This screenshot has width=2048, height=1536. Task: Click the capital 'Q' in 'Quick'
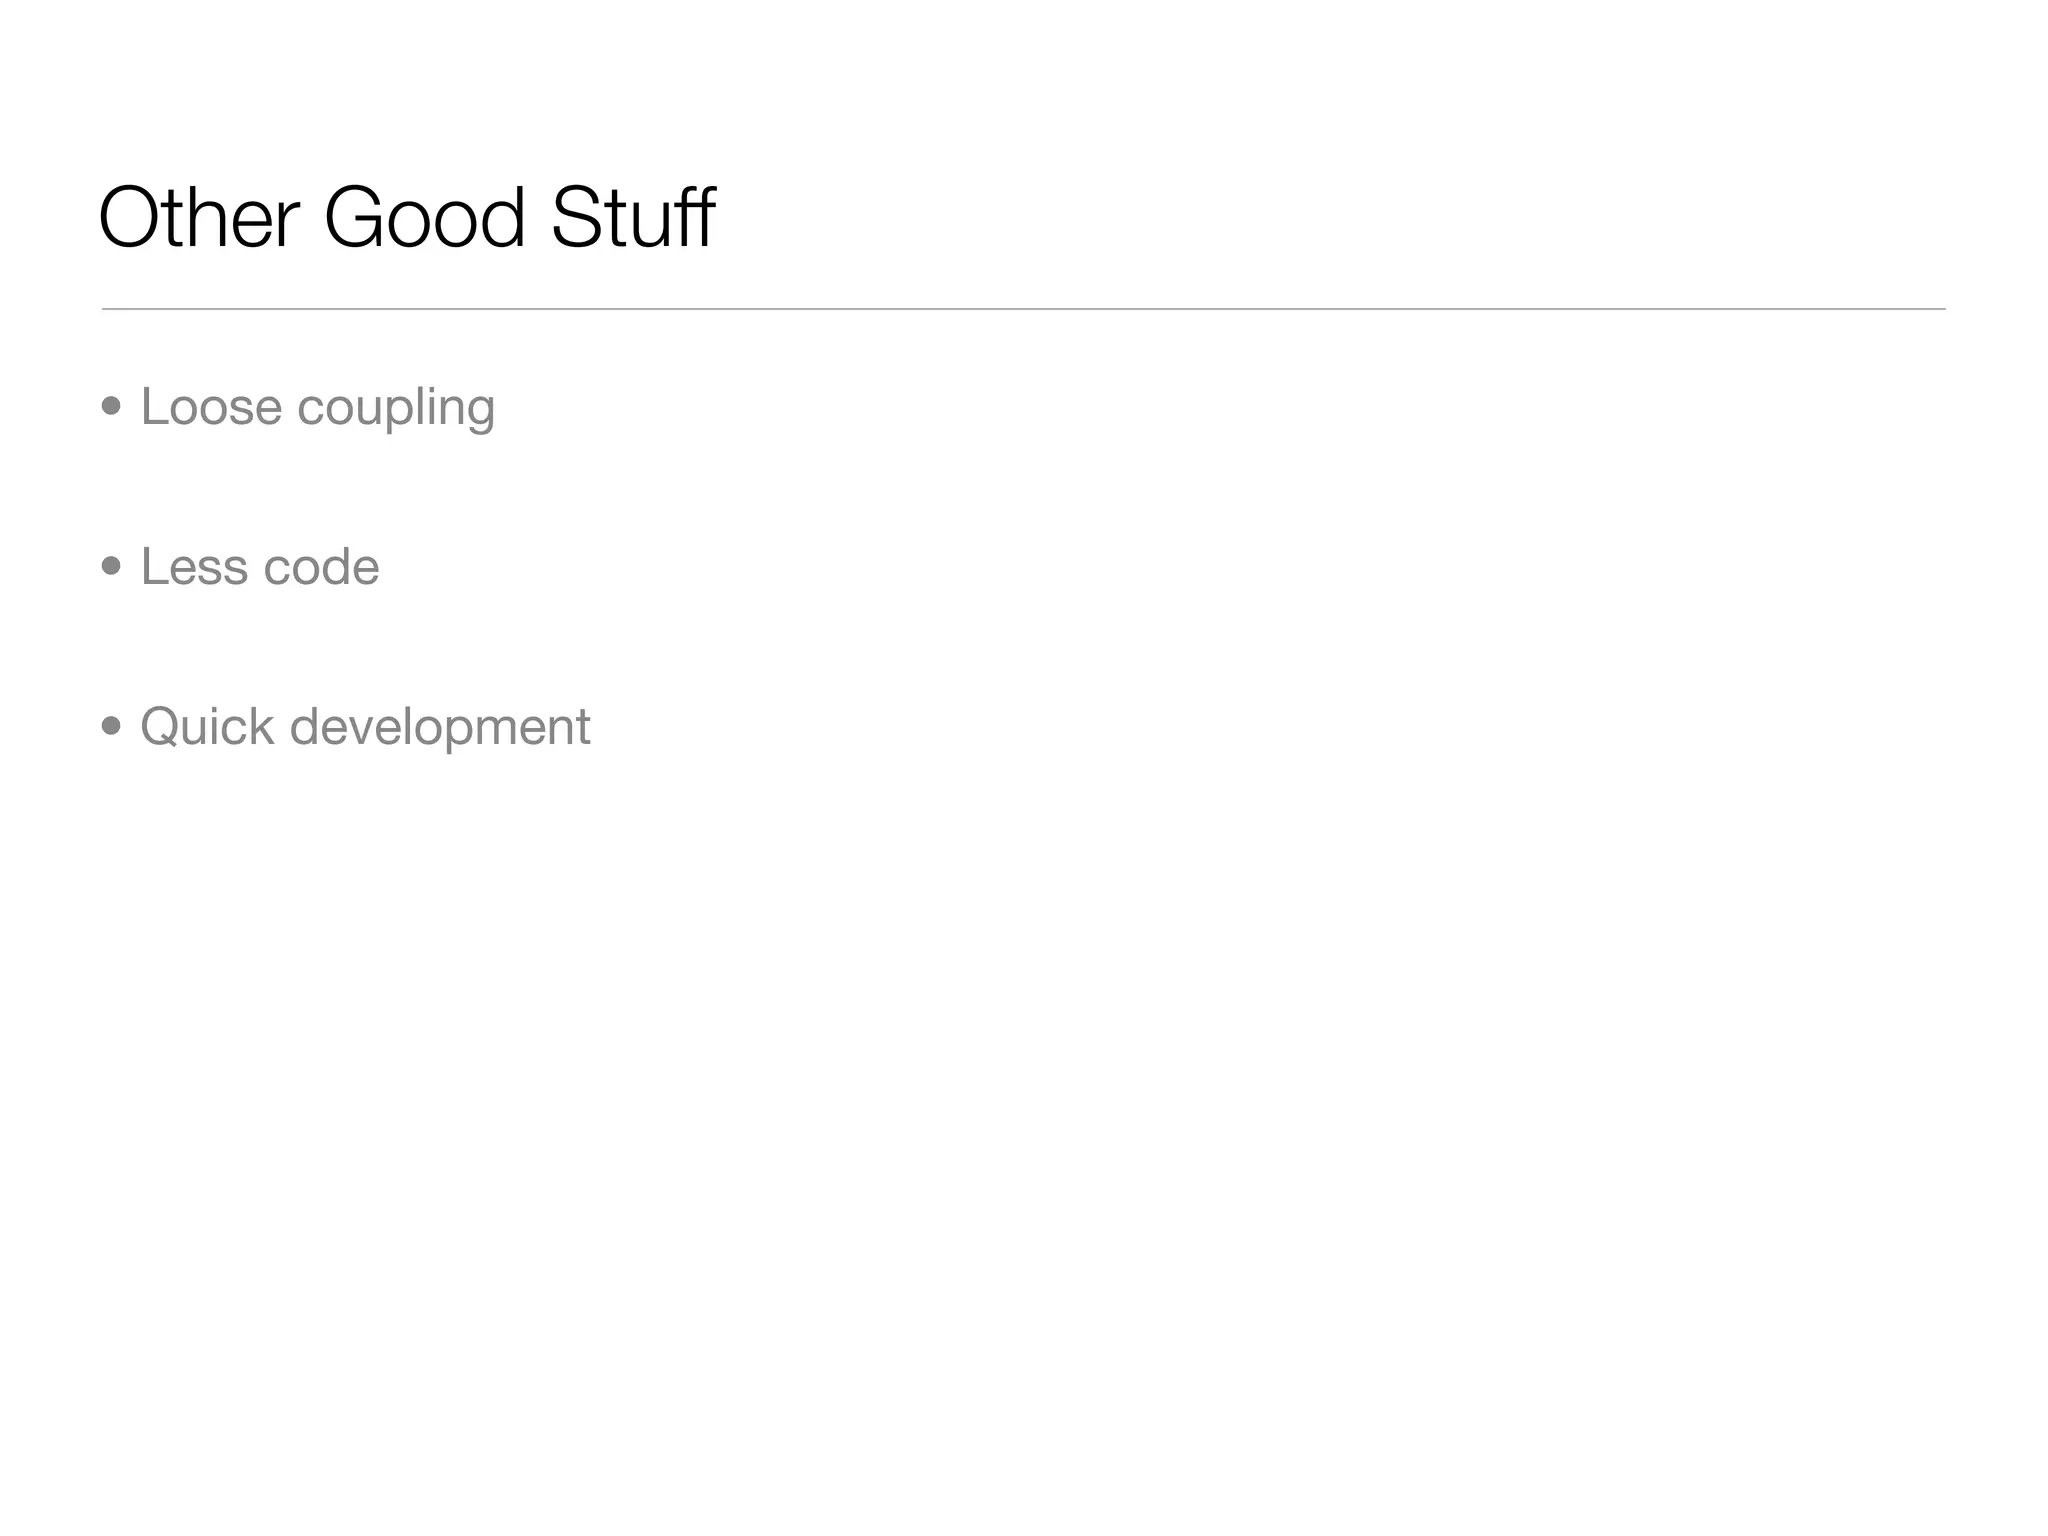coord(160,727)
